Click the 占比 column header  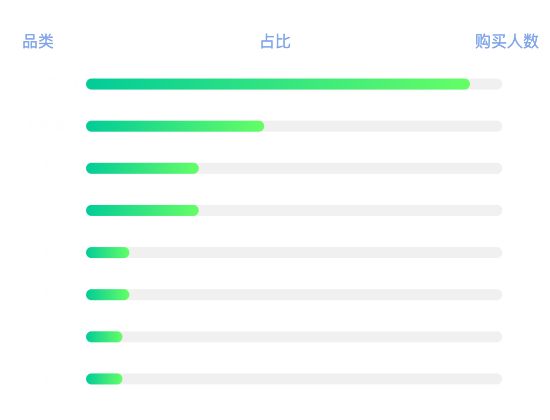tap(275, 41)
